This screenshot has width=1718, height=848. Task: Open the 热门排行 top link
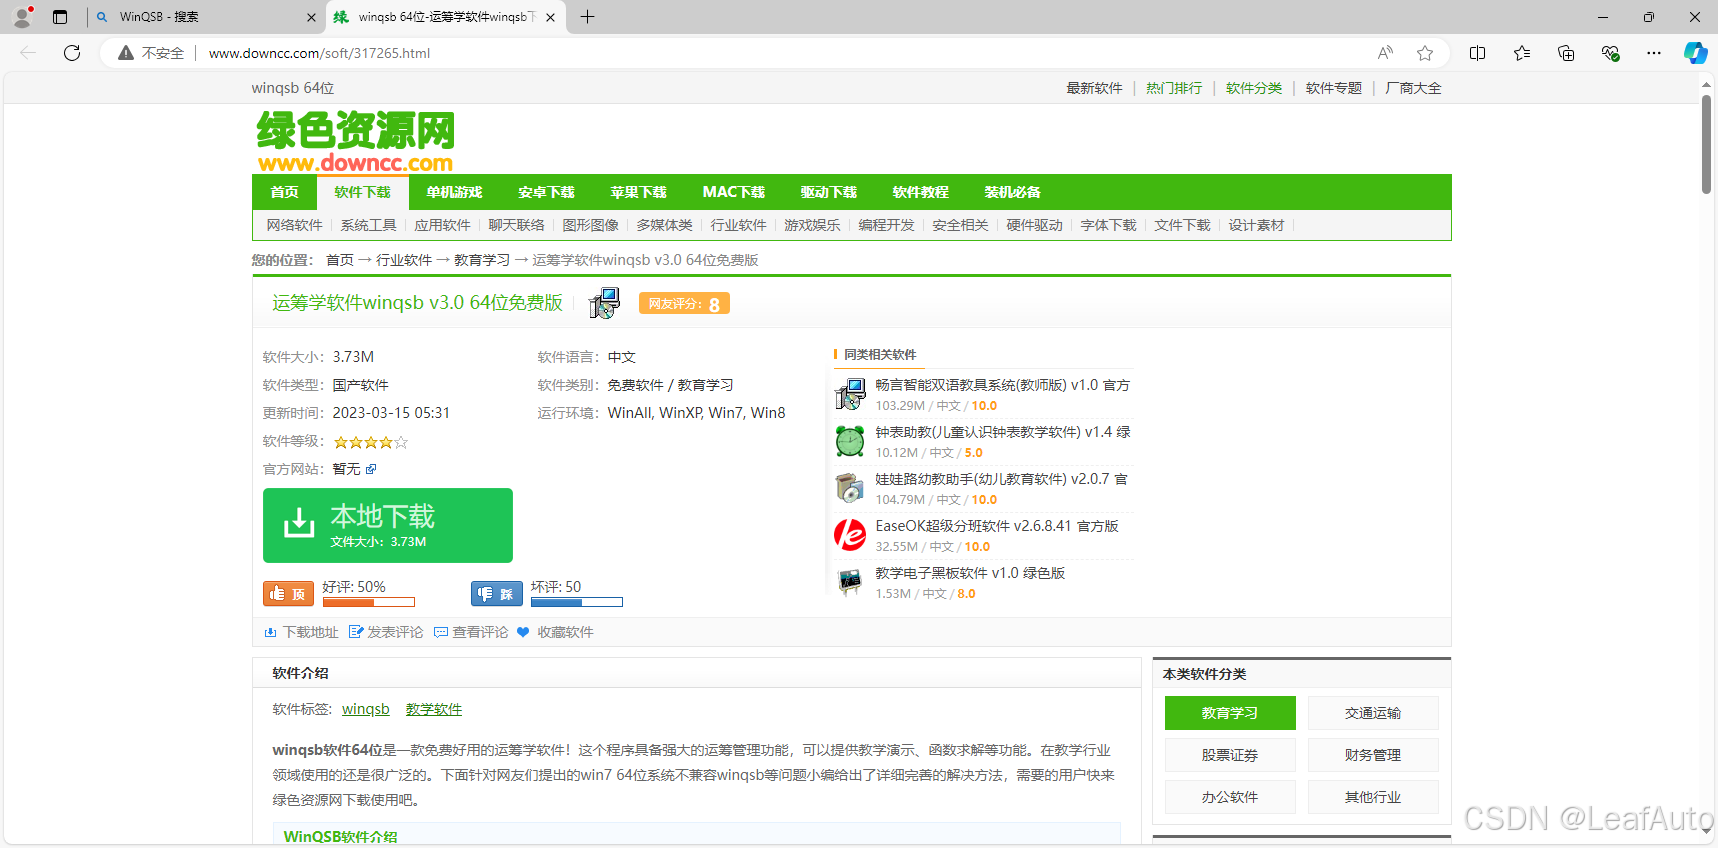1174,88
